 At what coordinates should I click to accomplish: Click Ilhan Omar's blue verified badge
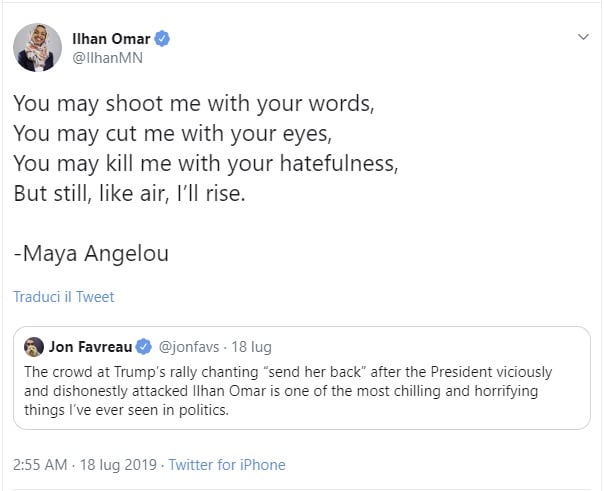(x=162, y=39)
